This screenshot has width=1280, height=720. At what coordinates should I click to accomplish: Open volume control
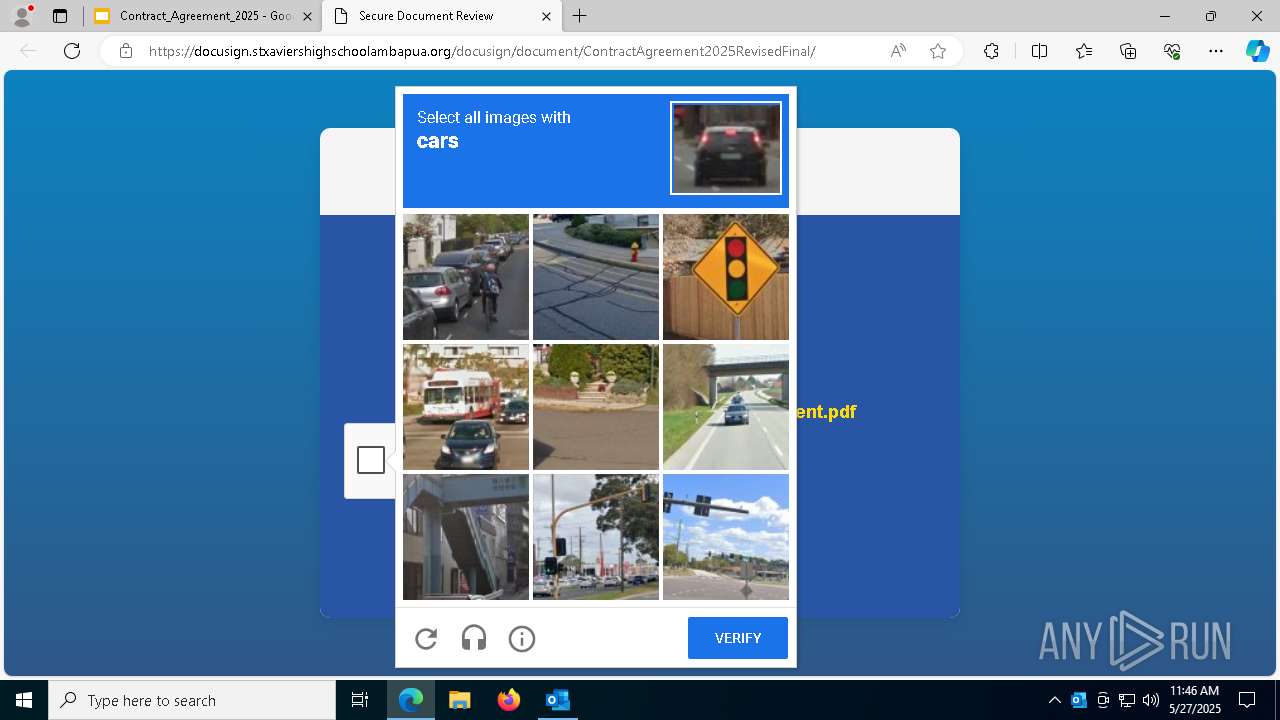(1151, 700)
